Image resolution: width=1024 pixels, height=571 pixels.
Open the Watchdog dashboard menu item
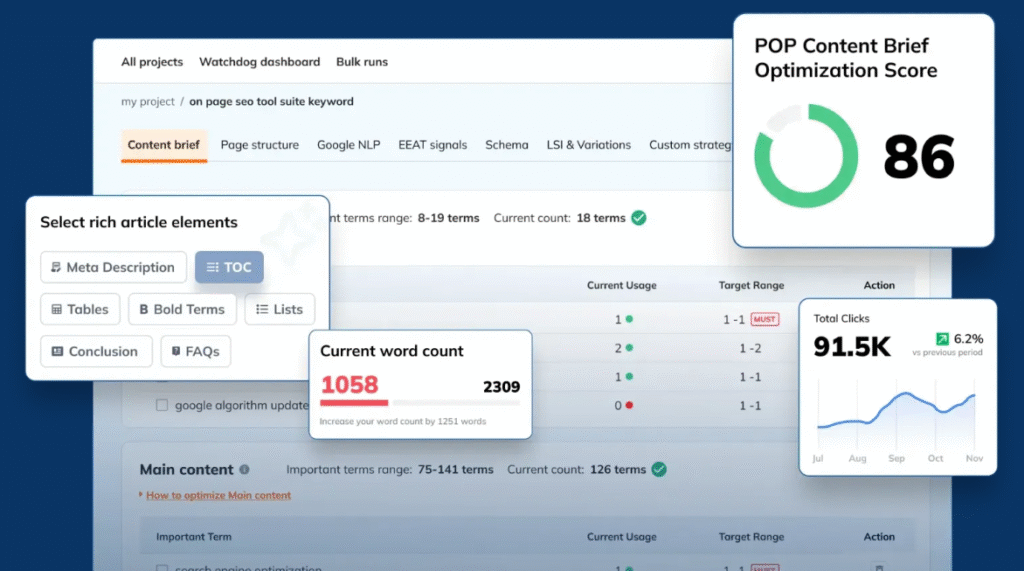tap(259, 62)
